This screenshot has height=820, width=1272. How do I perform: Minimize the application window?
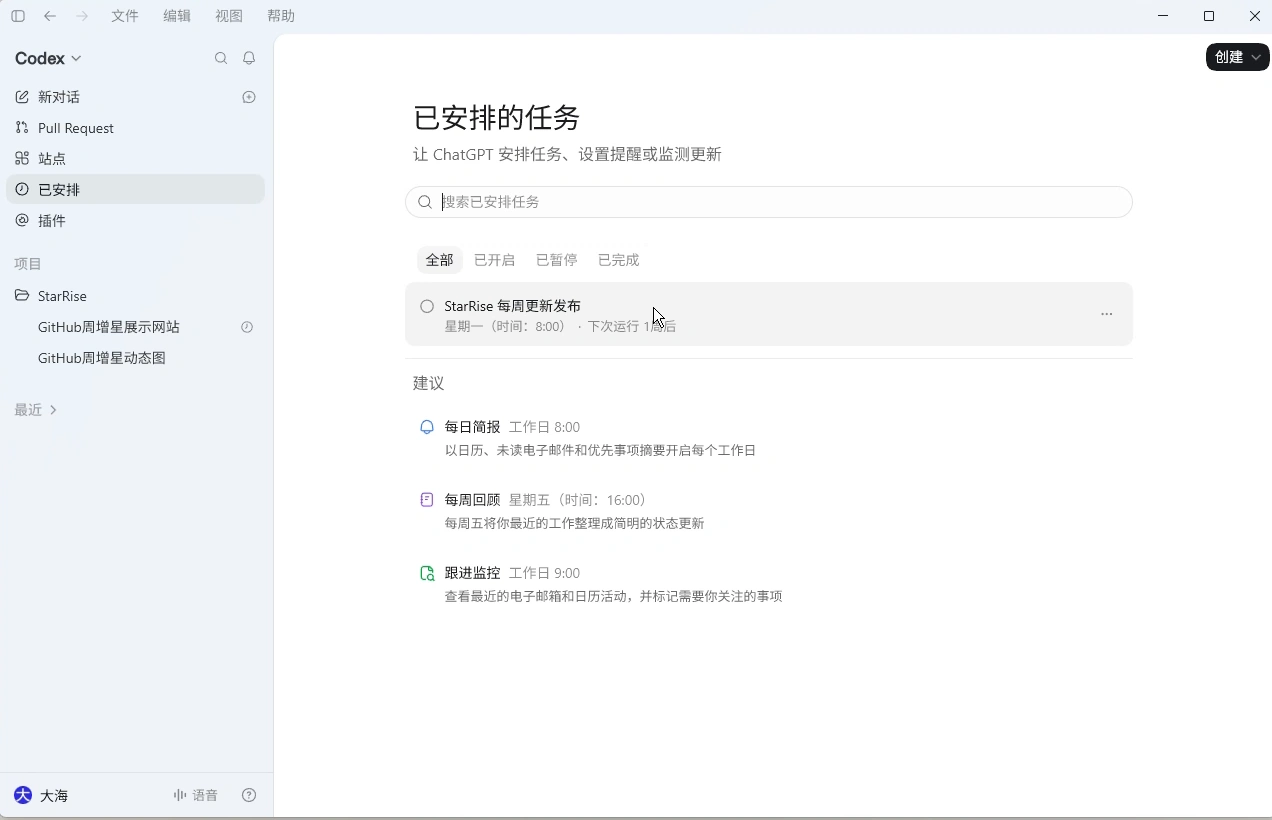pyautogui.click(x=1163, y=16)
